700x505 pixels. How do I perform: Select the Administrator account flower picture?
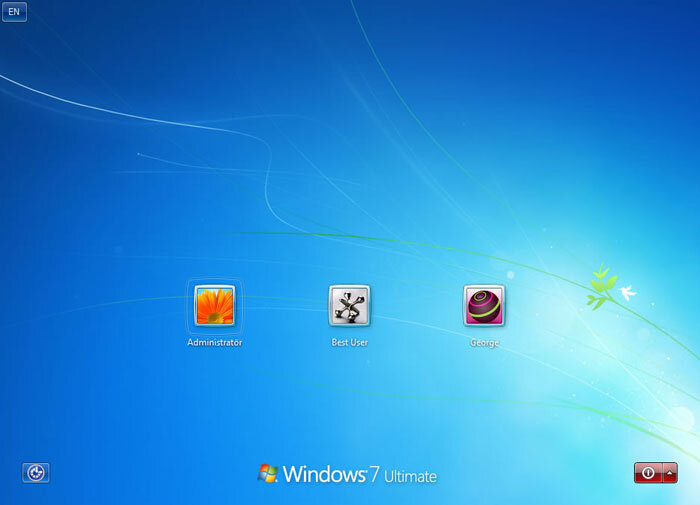[215, 306]
